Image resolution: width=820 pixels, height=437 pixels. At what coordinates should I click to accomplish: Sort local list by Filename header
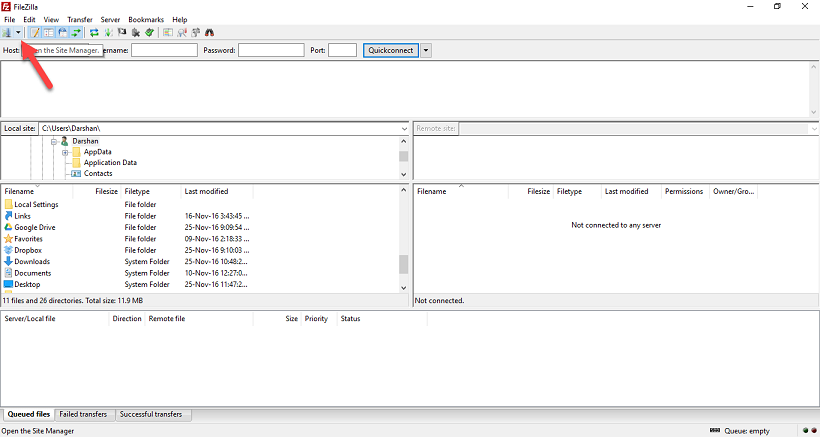(37, 191)
